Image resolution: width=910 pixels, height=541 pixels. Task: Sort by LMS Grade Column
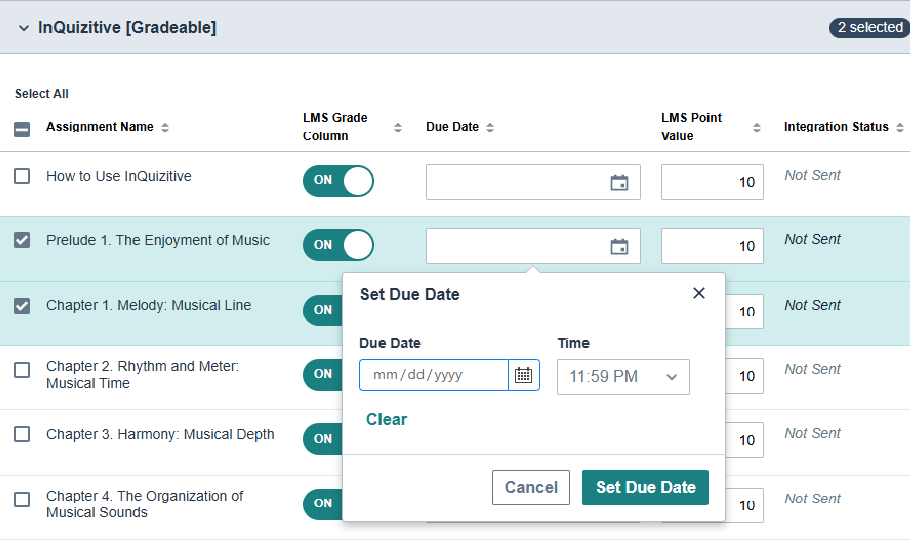point(398,128)
